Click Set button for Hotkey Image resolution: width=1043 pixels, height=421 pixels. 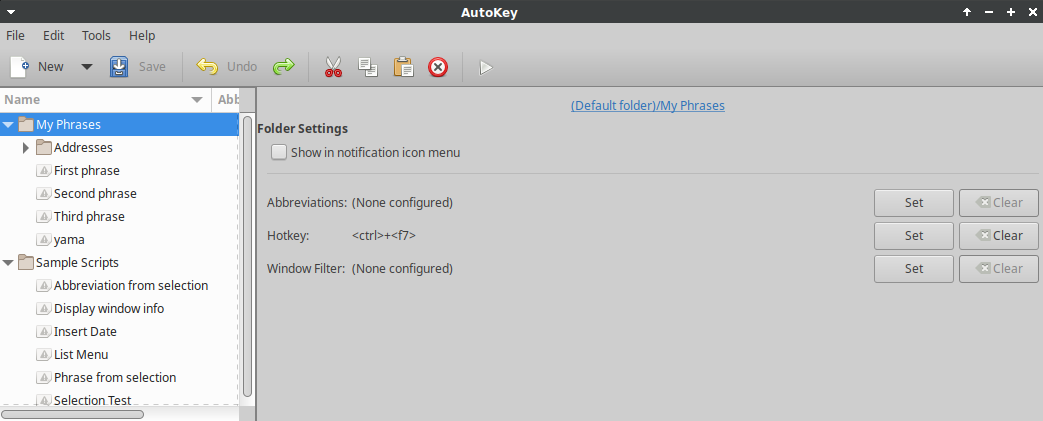click(x=914, y=235)
